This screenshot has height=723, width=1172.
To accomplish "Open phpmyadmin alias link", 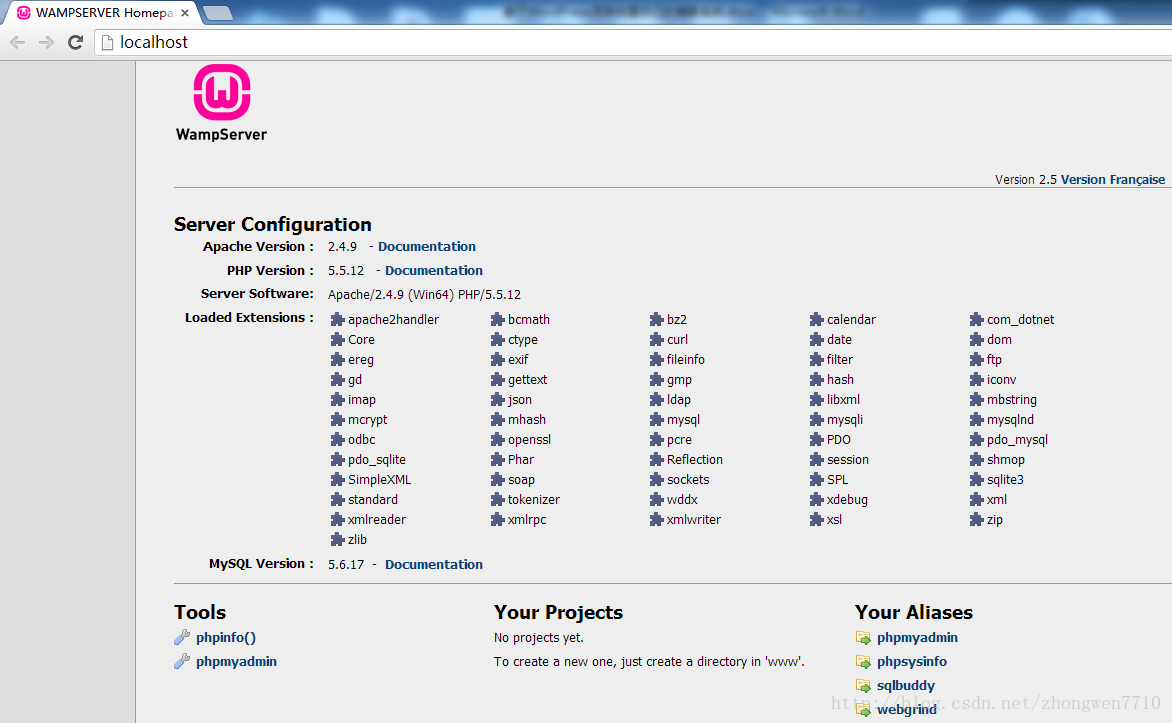I will (x=917, y=638).
